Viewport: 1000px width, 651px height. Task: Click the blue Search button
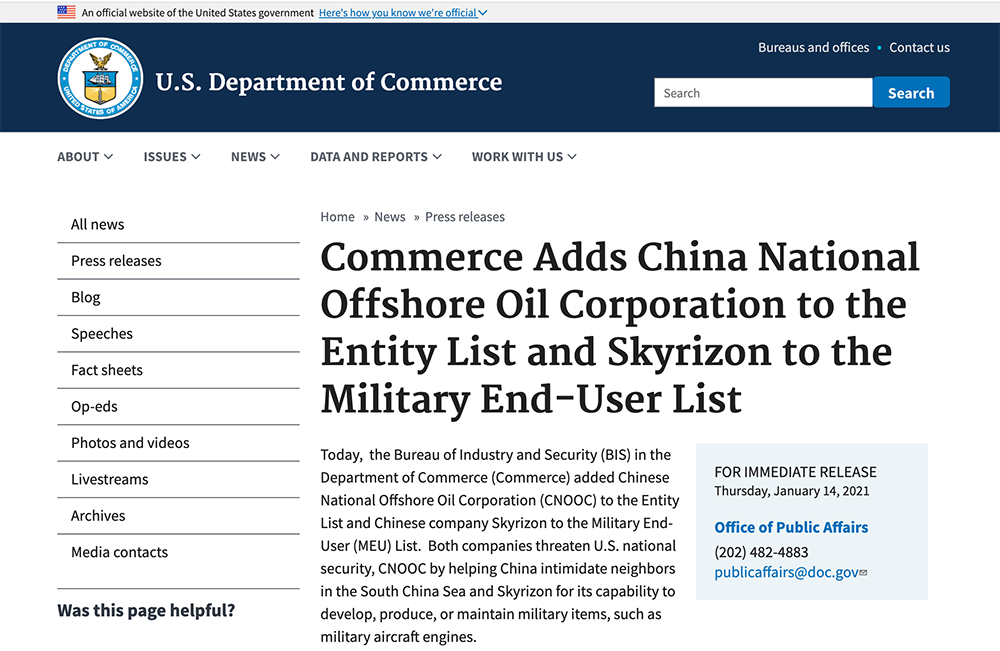911,93
